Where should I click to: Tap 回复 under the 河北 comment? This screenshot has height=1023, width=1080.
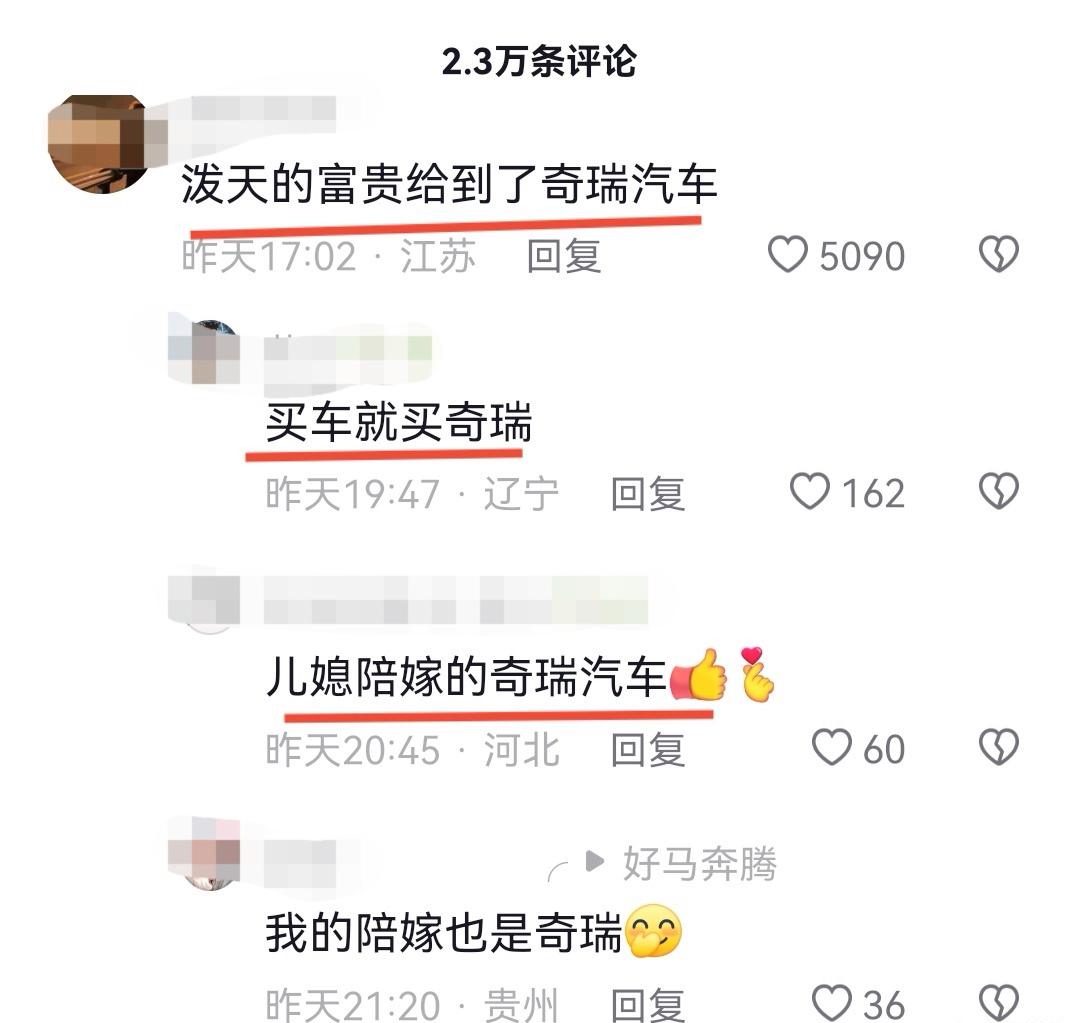tap(647, 750)
